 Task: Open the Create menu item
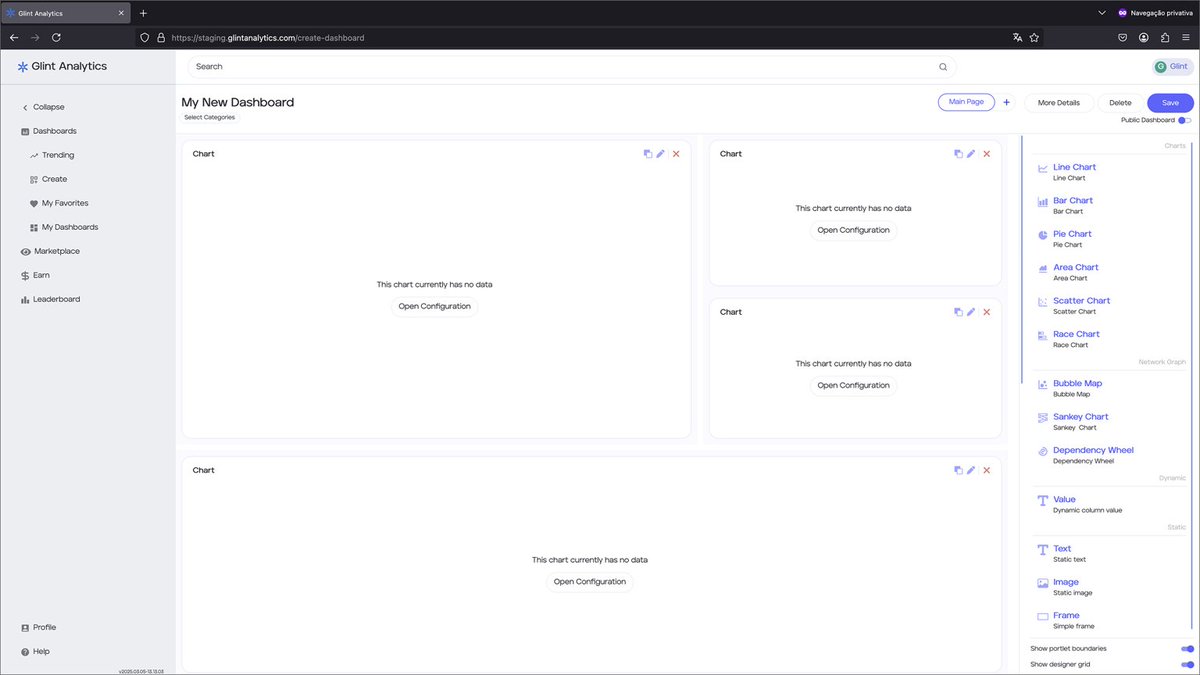[49, 179]
